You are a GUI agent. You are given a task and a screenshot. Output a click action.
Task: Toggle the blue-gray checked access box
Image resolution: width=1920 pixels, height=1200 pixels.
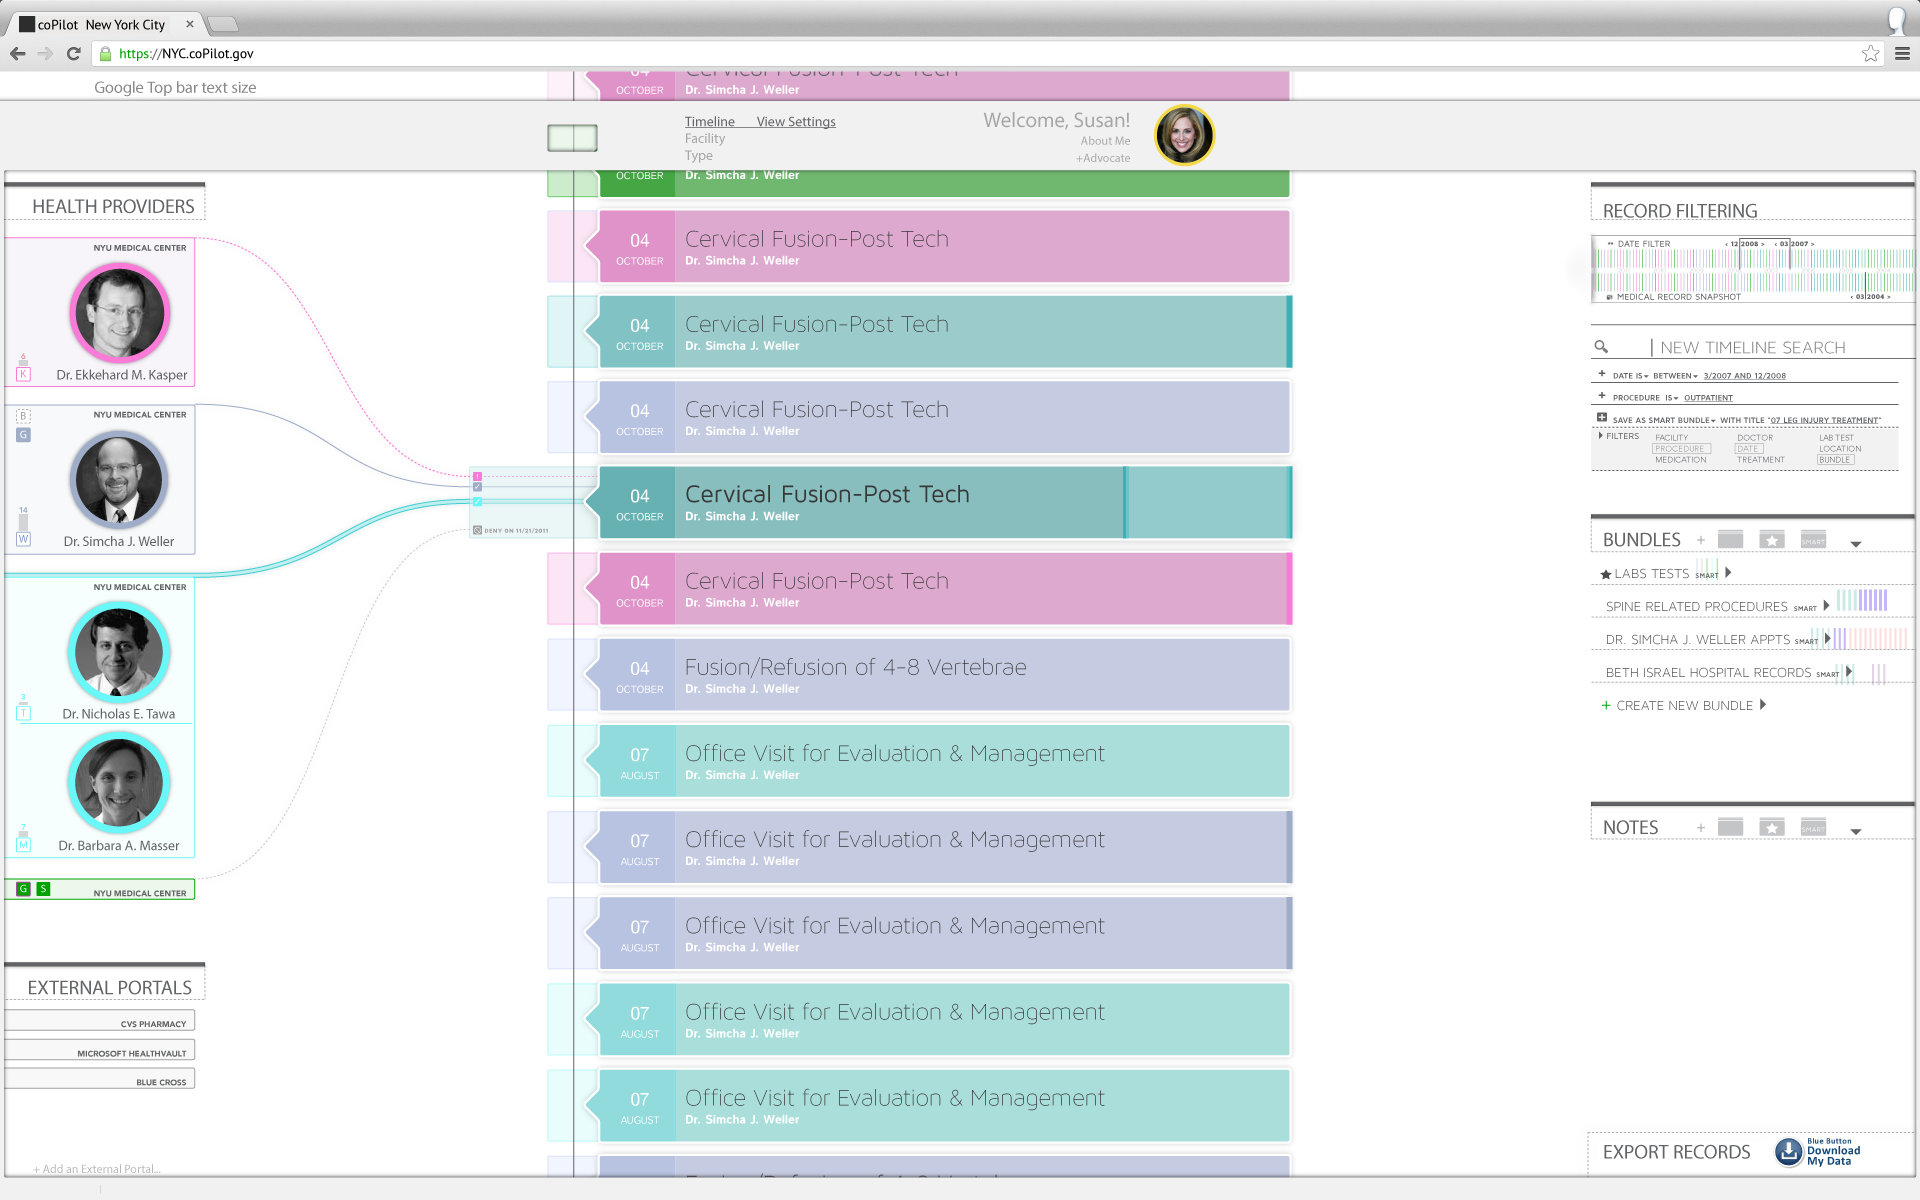click(x=477, y=488)
